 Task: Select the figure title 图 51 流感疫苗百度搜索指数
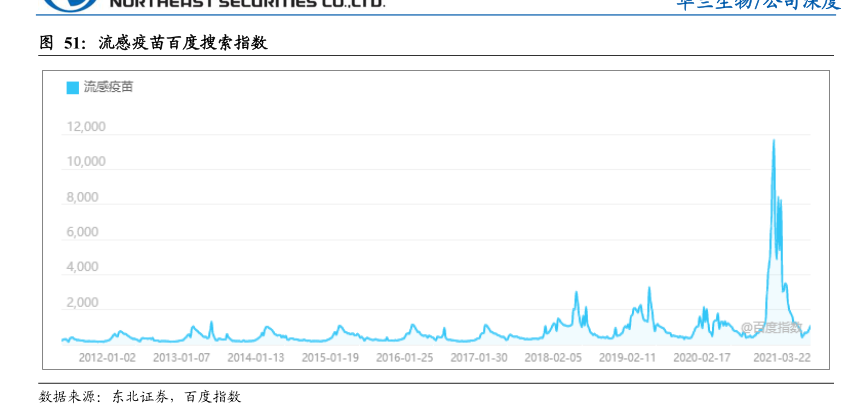pyautogui.click(x=153, y=44)
